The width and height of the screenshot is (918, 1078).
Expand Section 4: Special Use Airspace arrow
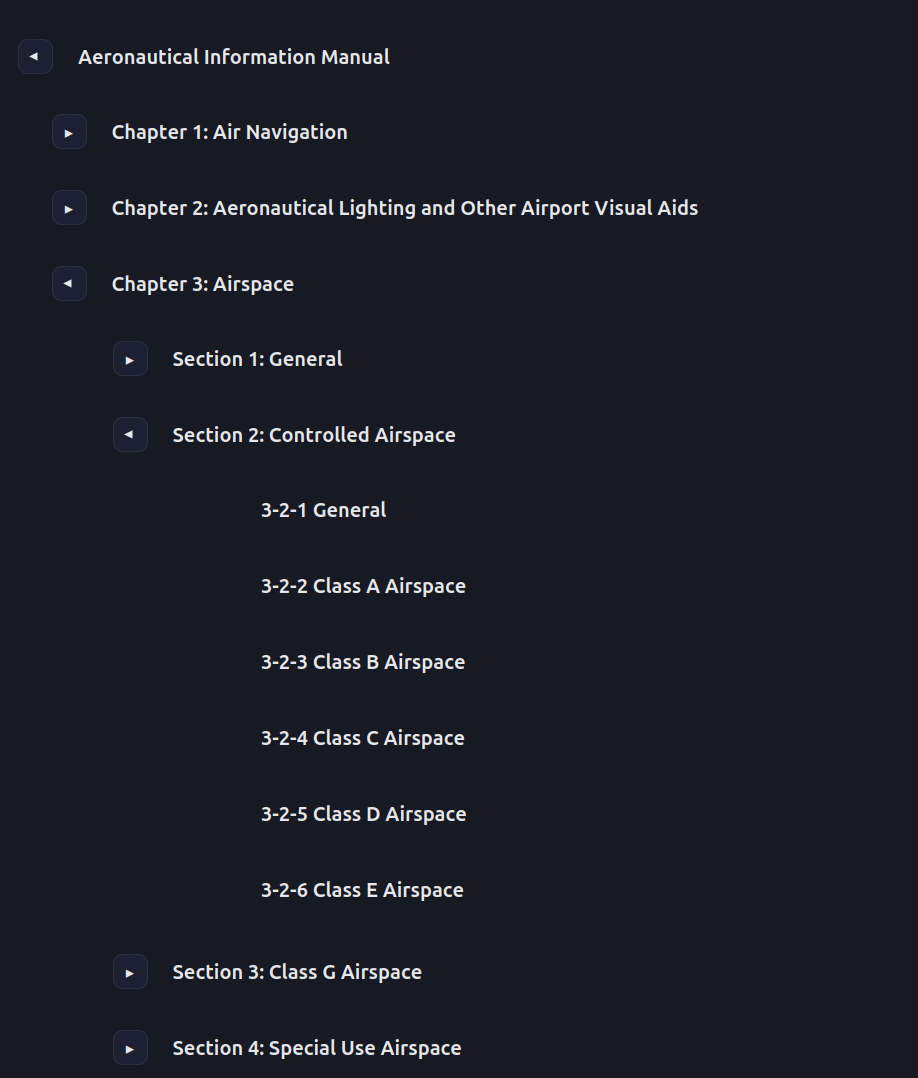[x=130, y=1048]
